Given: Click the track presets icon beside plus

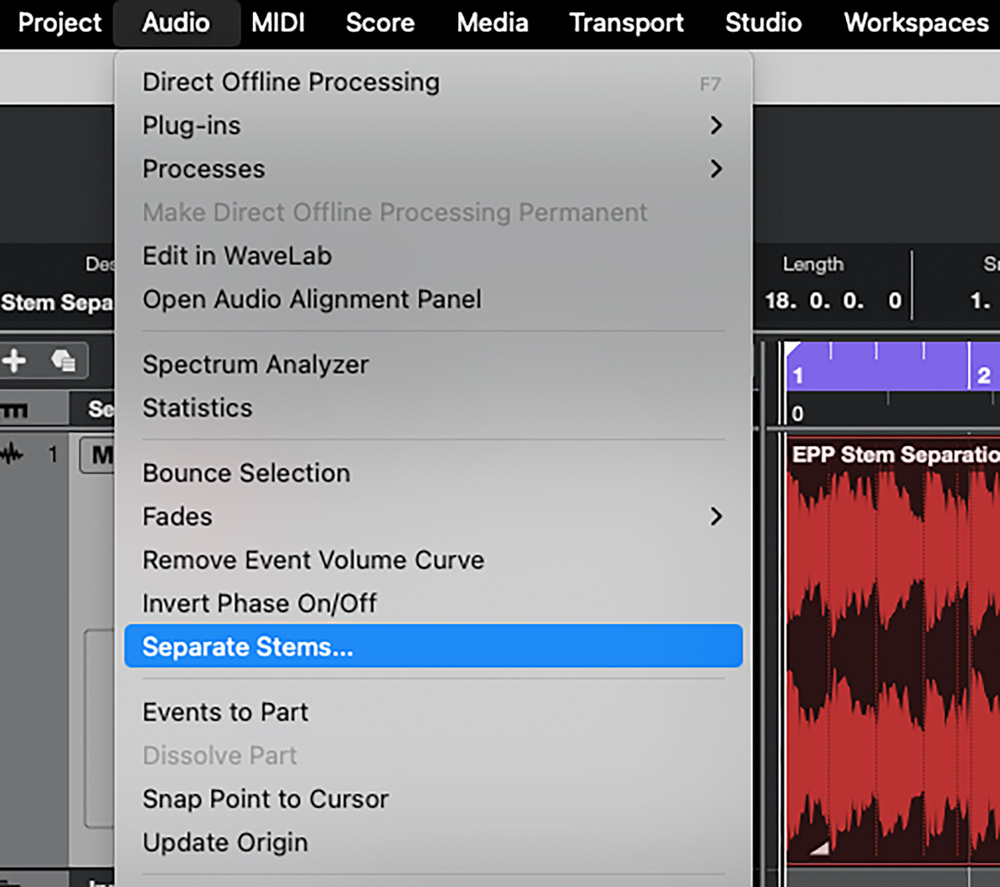Looking at the screenshot, I should coord(63,360).
